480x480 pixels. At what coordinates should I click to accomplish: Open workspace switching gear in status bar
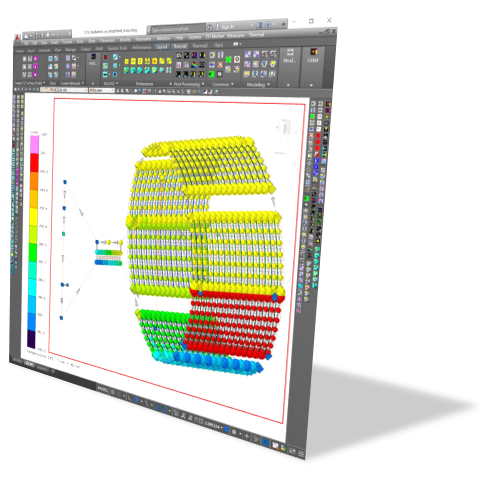click(235, 432)
